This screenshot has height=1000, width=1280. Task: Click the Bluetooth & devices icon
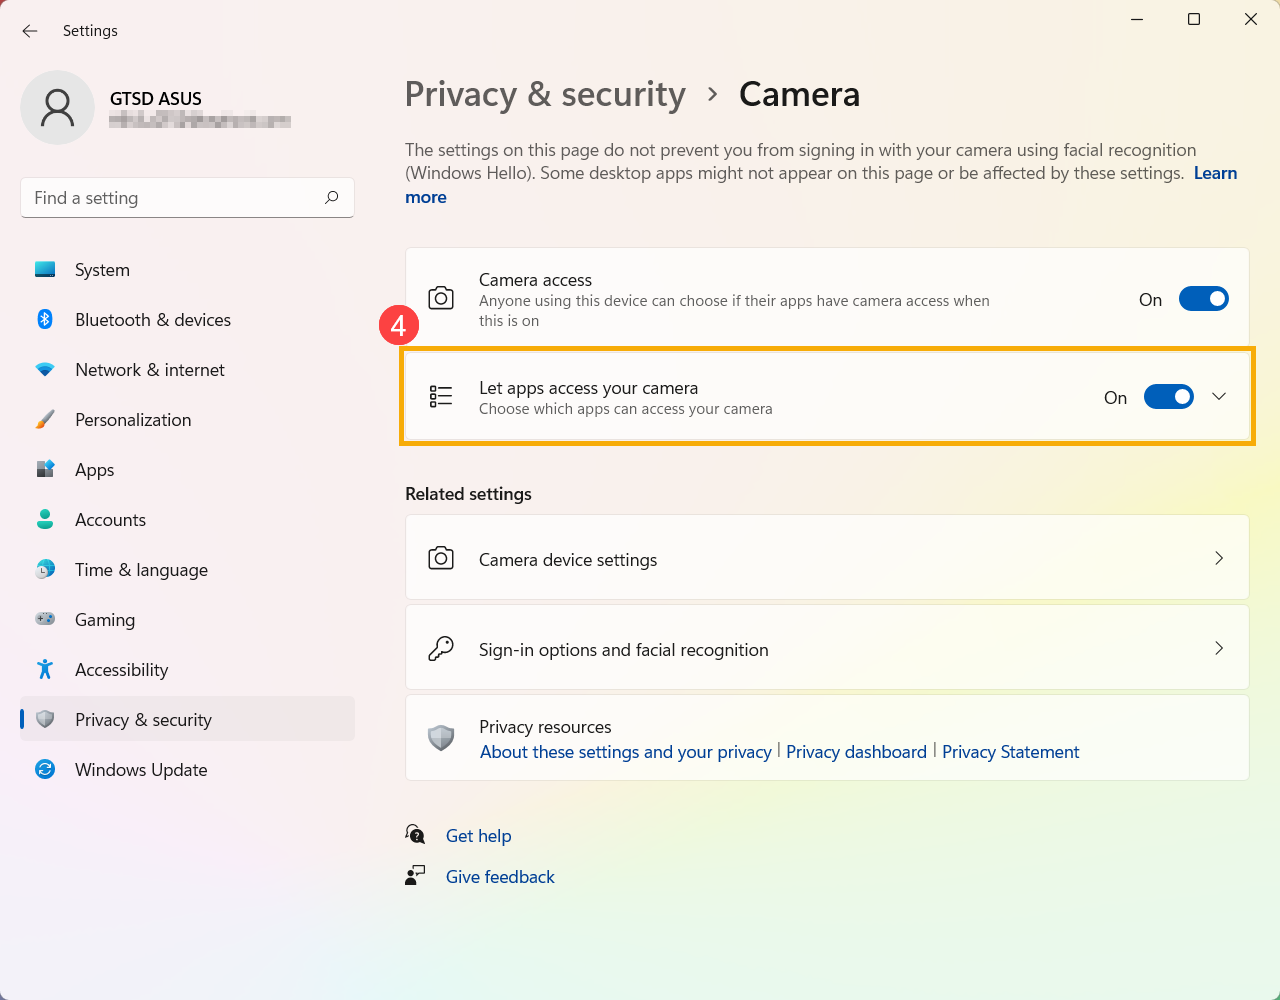point(45,319)
